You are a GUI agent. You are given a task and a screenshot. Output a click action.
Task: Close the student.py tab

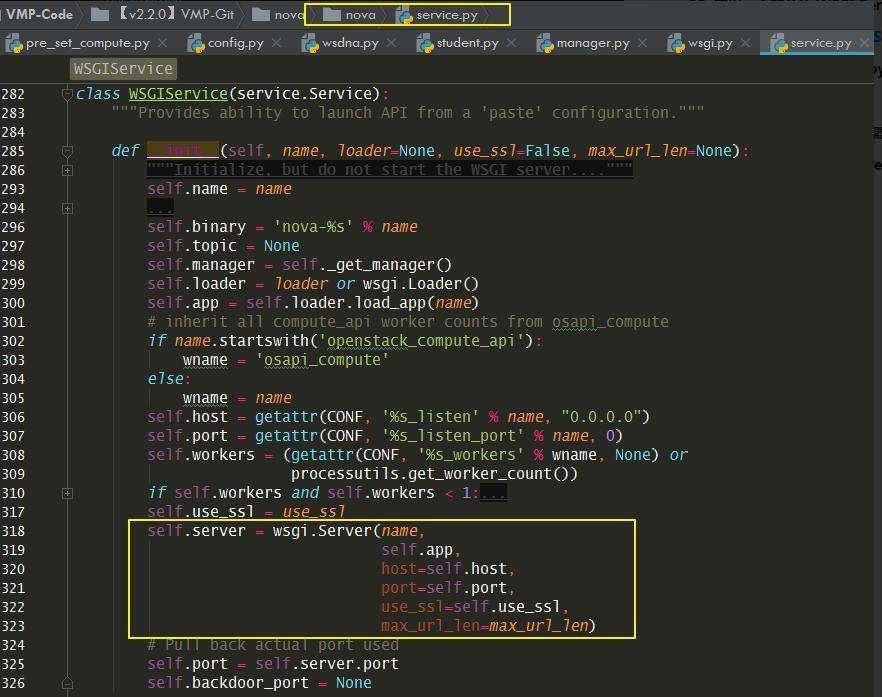point(511,43)
